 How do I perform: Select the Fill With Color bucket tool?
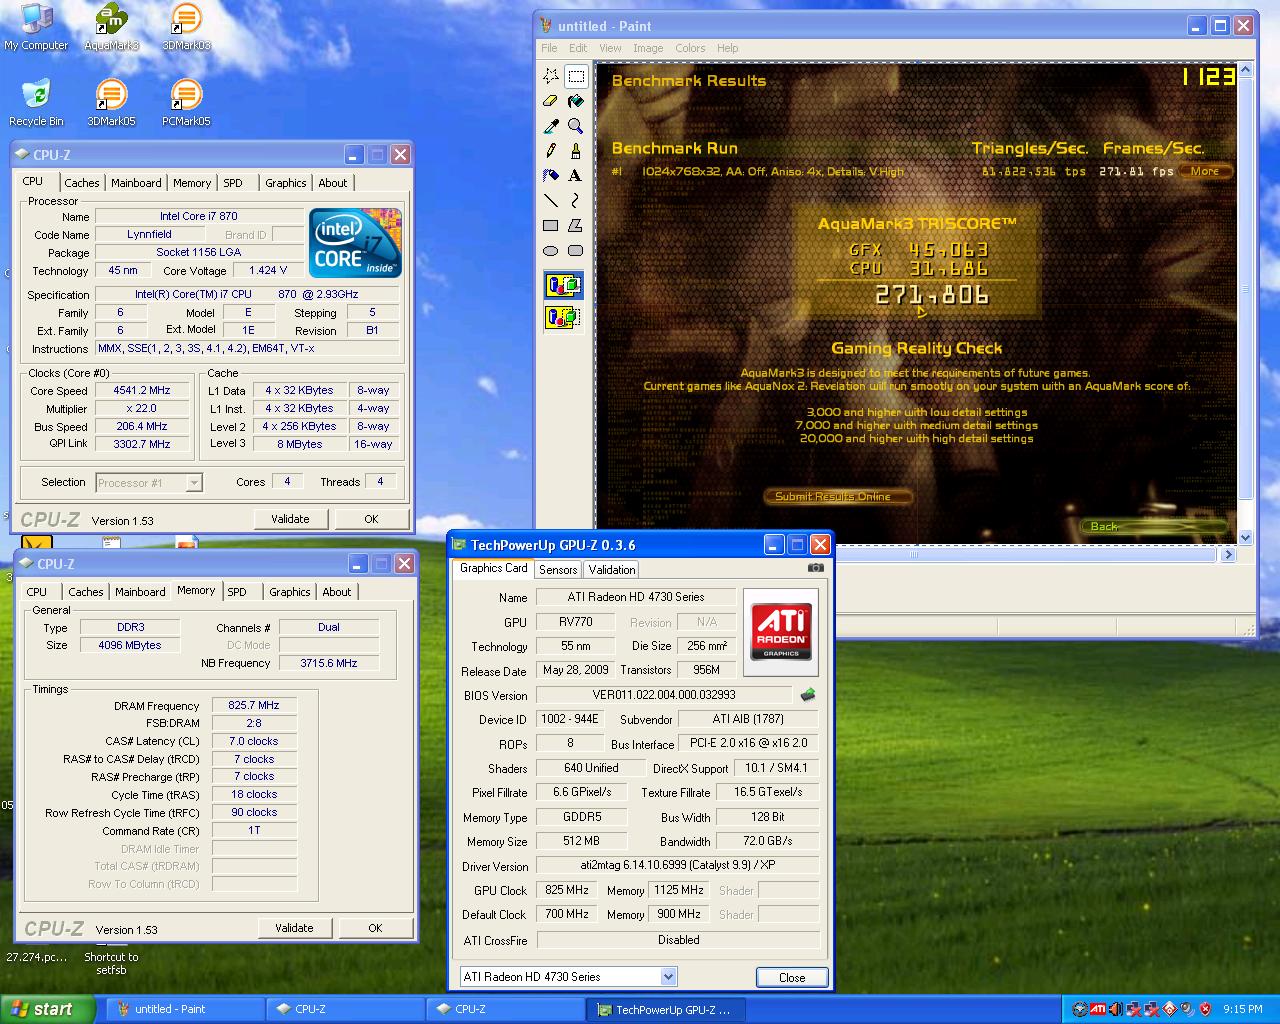(x=576, y=101)
